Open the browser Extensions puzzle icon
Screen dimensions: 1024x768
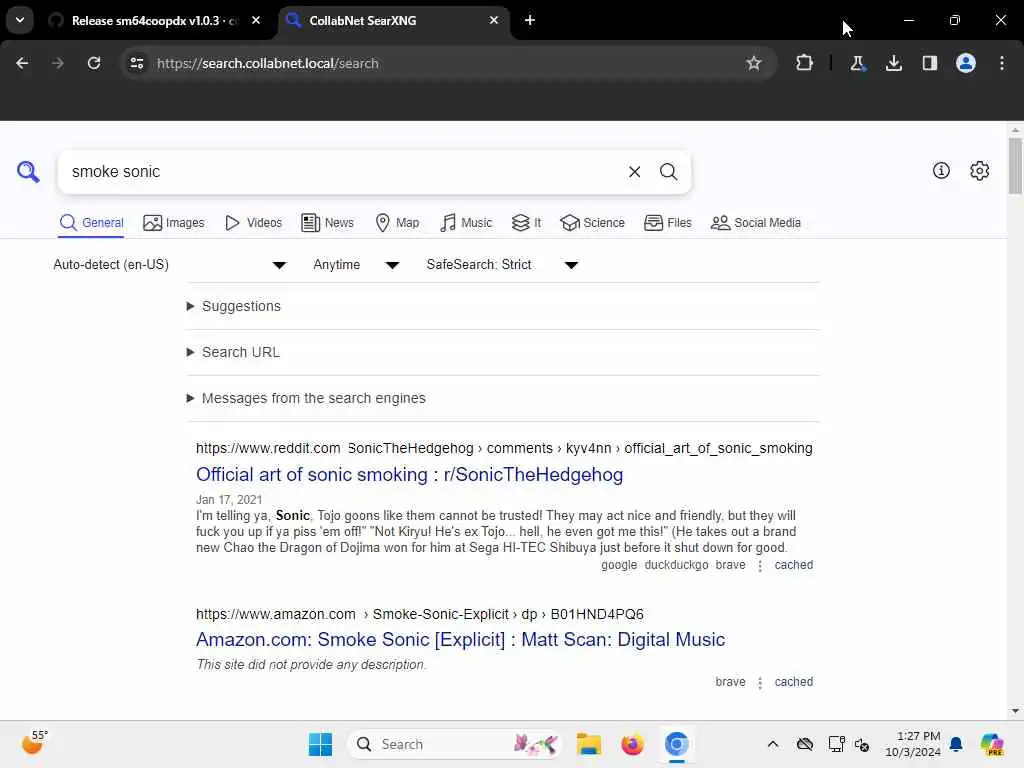(x=805, y=63)
